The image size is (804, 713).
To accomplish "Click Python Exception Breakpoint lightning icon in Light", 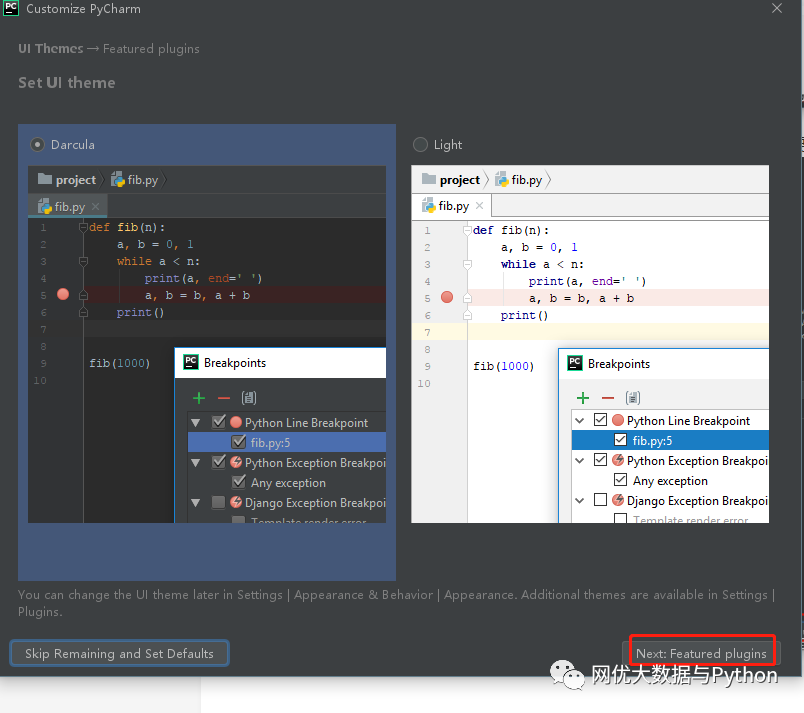I will pyautogui.click(x=618, y=460).
